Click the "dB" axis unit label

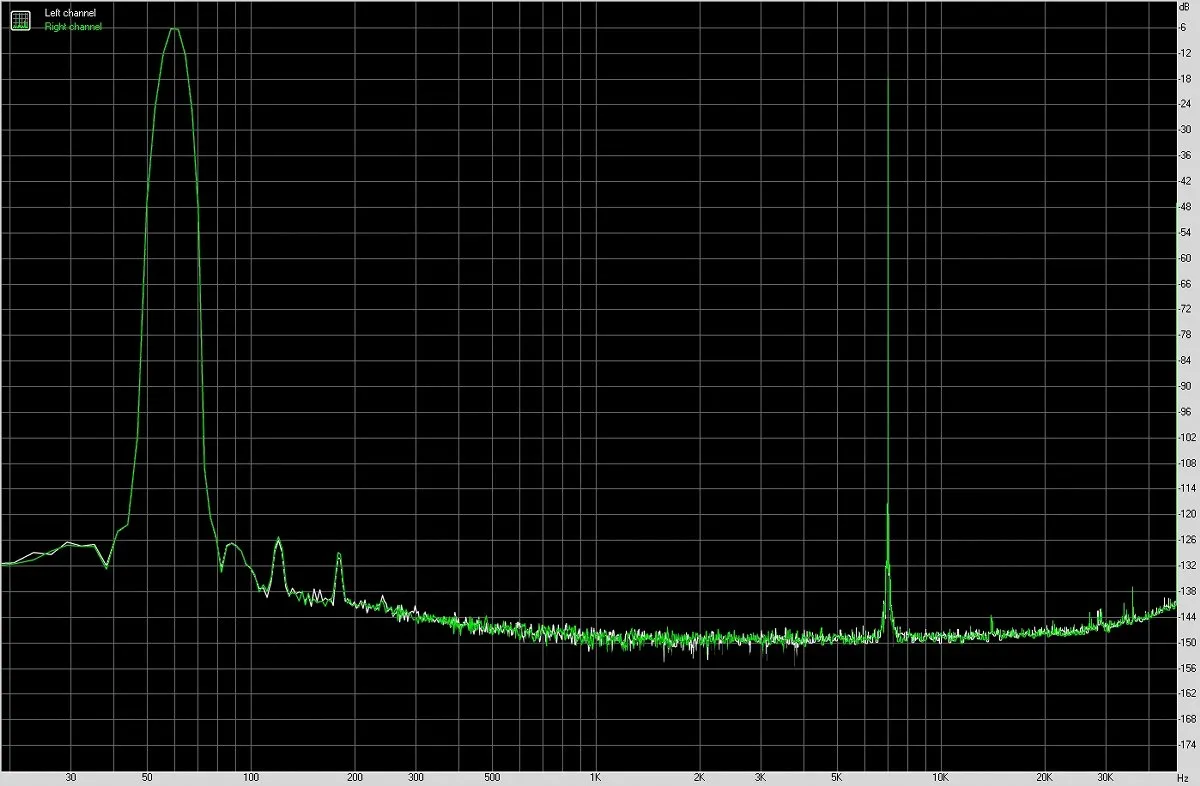pos(1185,7)
